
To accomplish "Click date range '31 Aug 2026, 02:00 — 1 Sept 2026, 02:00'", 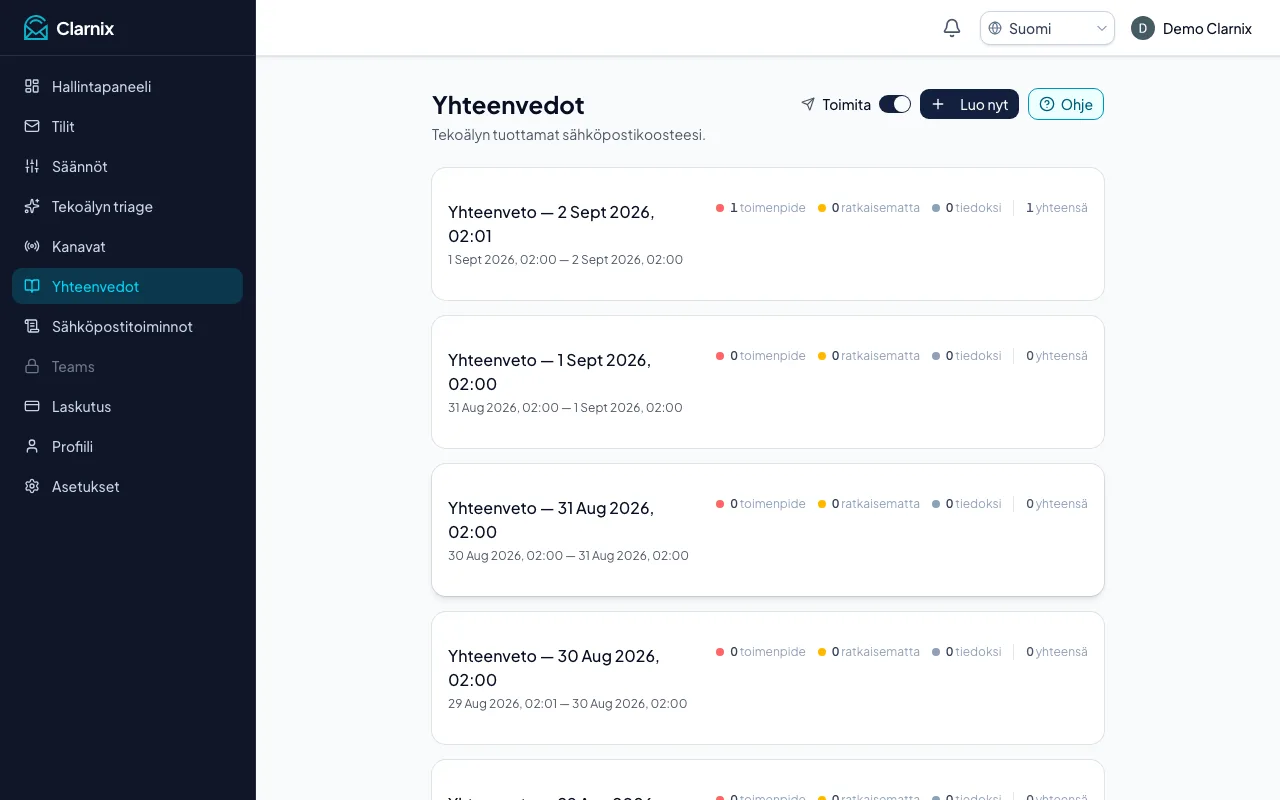I will pyautogui.click(x=565, y=408).
